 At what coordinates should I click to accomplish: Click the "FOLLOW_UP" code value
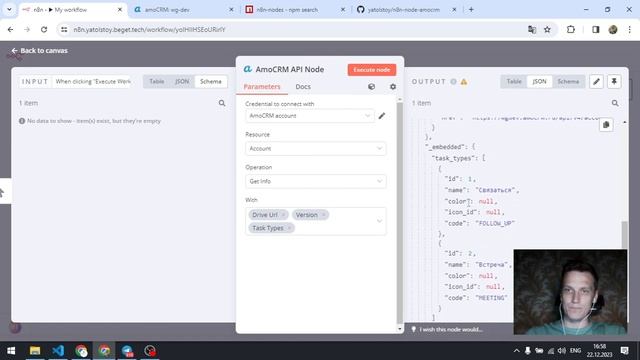495,223
